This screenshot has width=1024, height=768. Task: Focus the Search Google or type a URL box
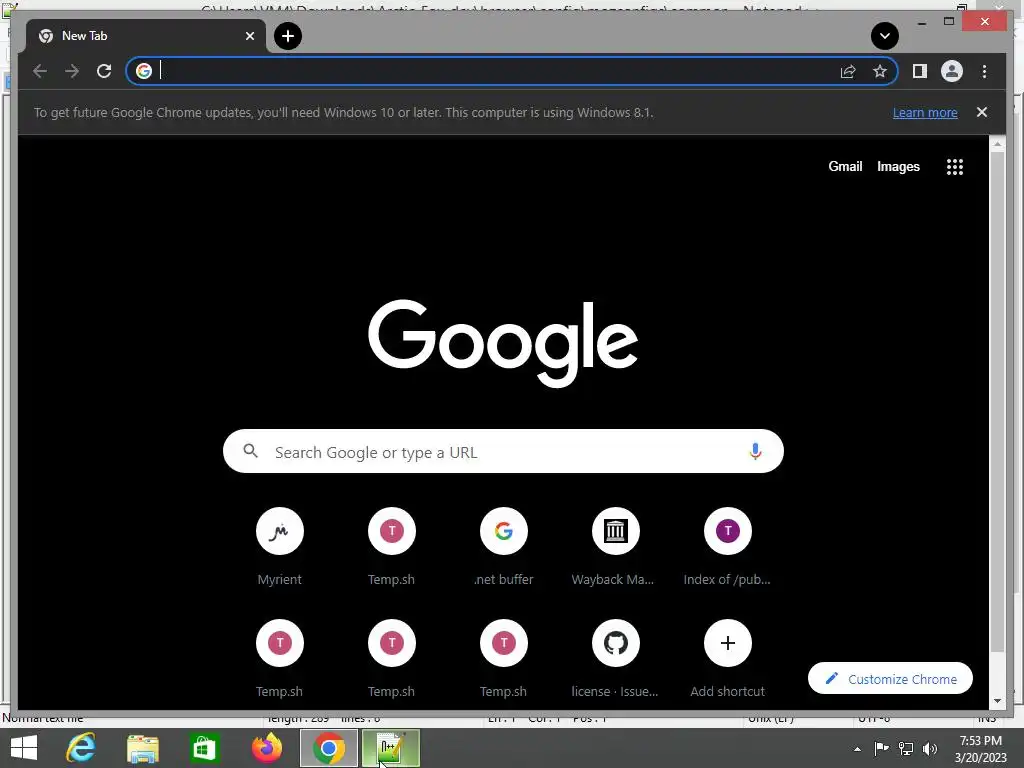(x=503, y=451)
